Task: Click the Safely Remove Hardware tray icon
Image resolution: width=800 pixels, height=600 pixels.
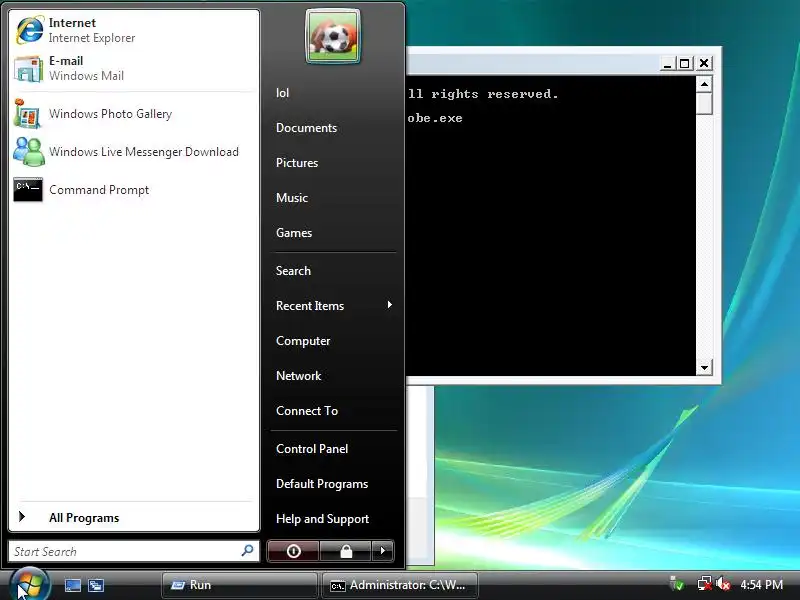Action: [x=677, y=583]
